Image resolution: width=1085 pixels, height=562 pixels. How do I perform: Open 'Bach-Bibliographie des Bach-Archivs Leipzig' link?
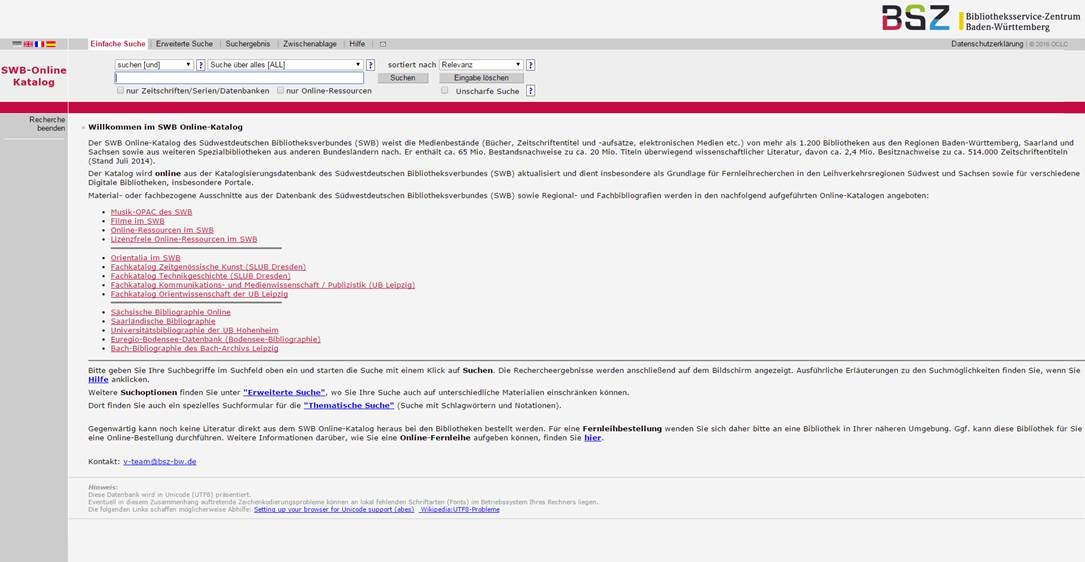coord(194,348)
